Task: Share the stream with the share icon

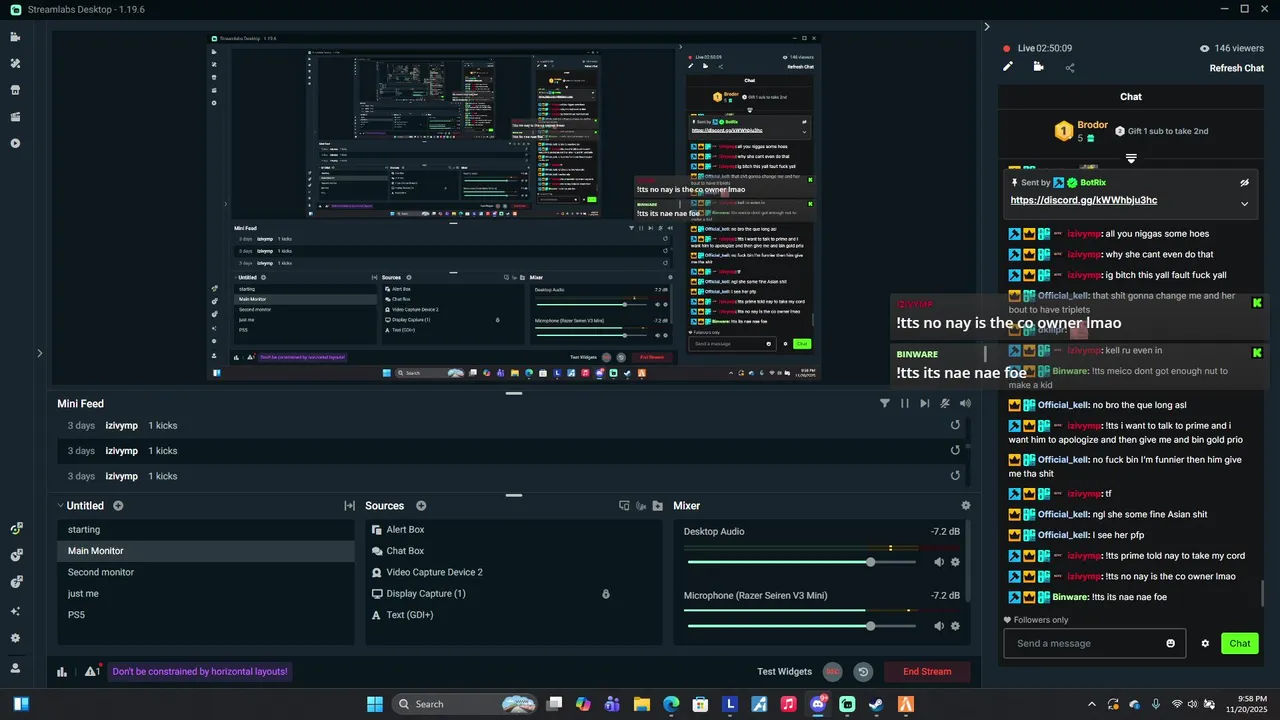Action: click(1070, 68)
